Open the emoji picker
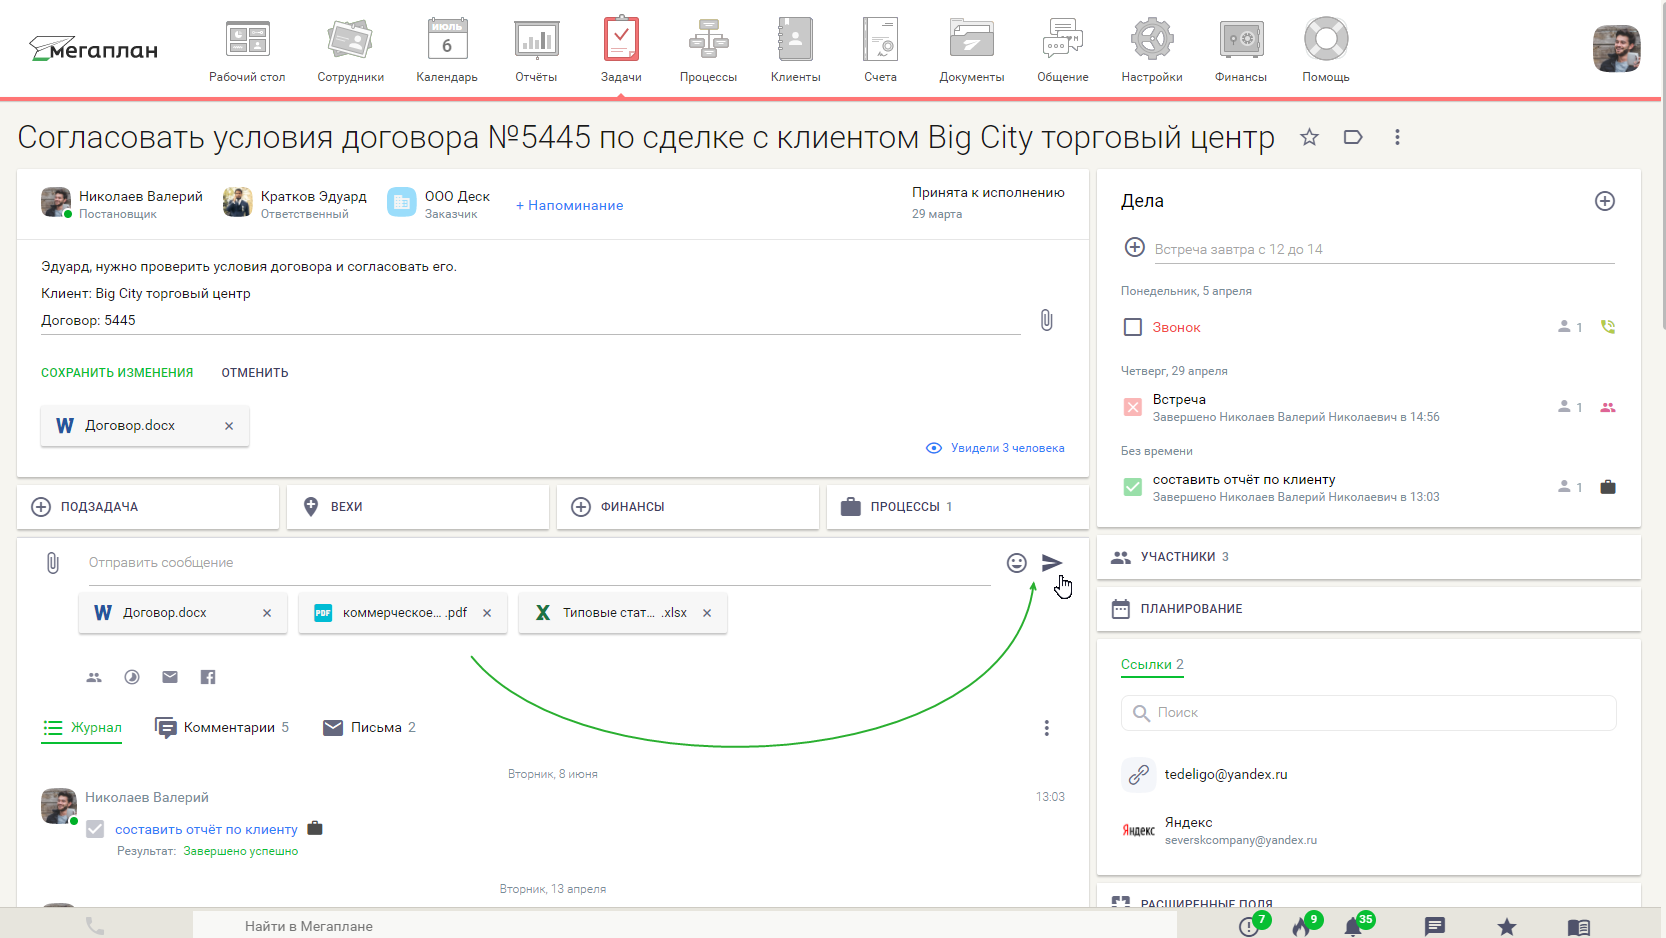This screenshot has height=938, width=1666. pyautogui.click(x=1017, y=563)
